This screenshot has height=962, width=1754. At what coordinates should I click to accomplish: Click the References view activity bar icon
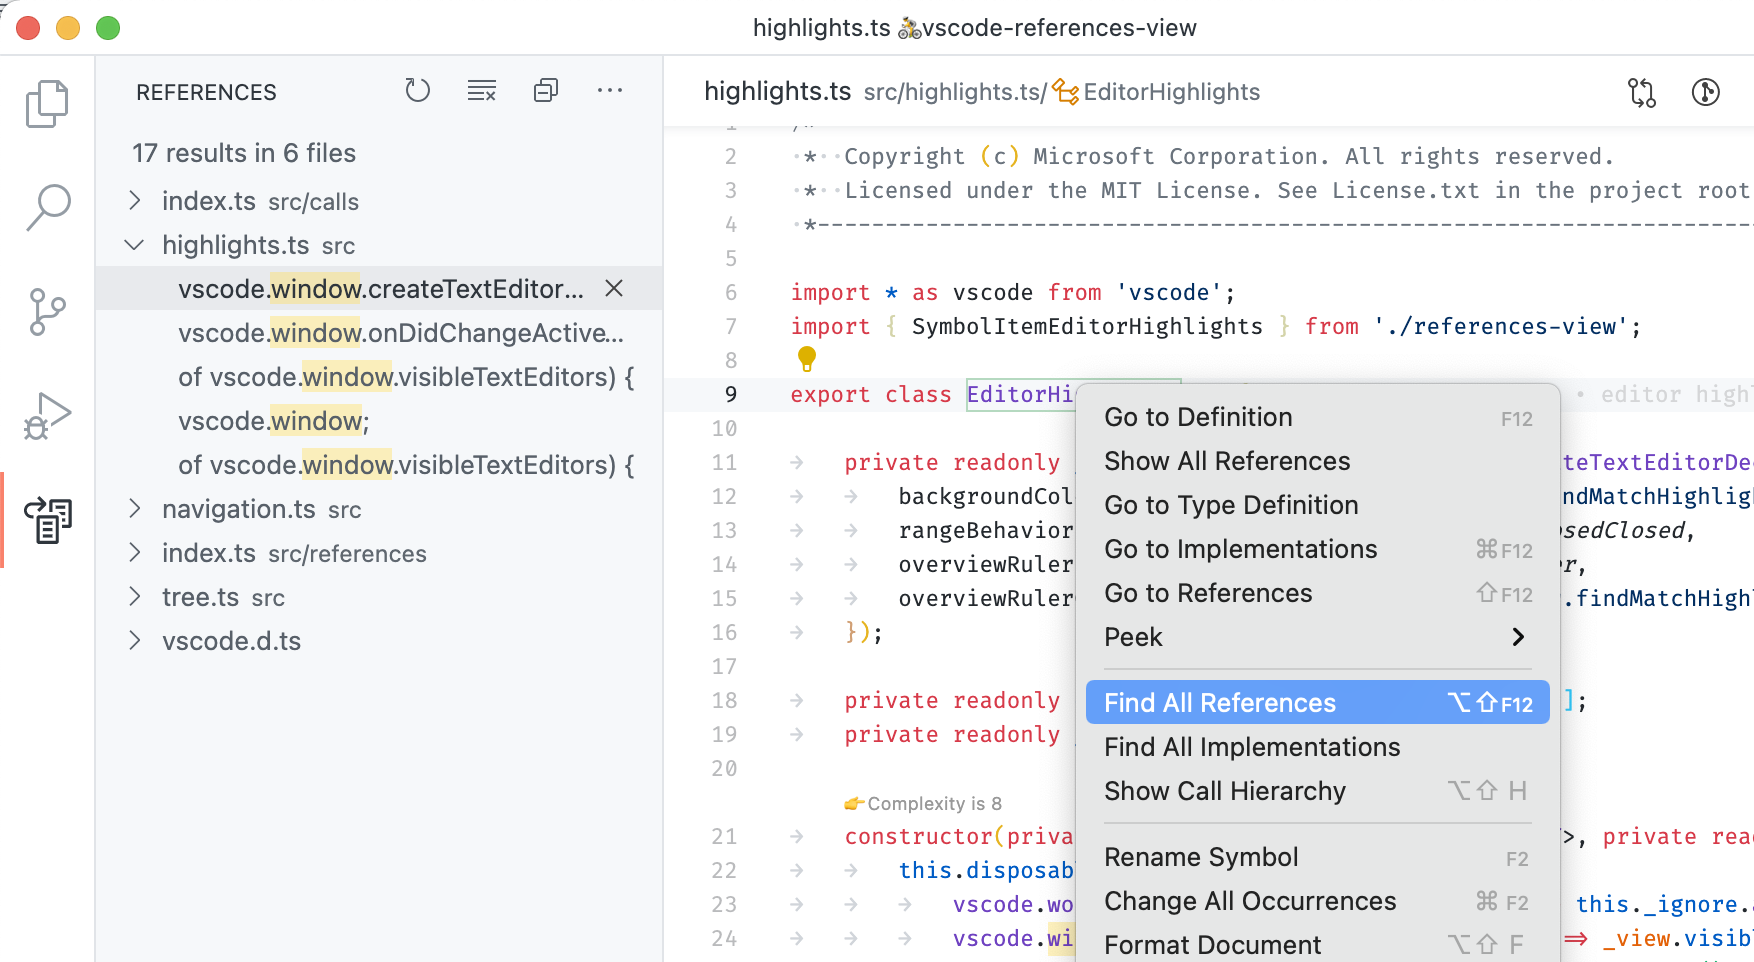pos(47,520)
